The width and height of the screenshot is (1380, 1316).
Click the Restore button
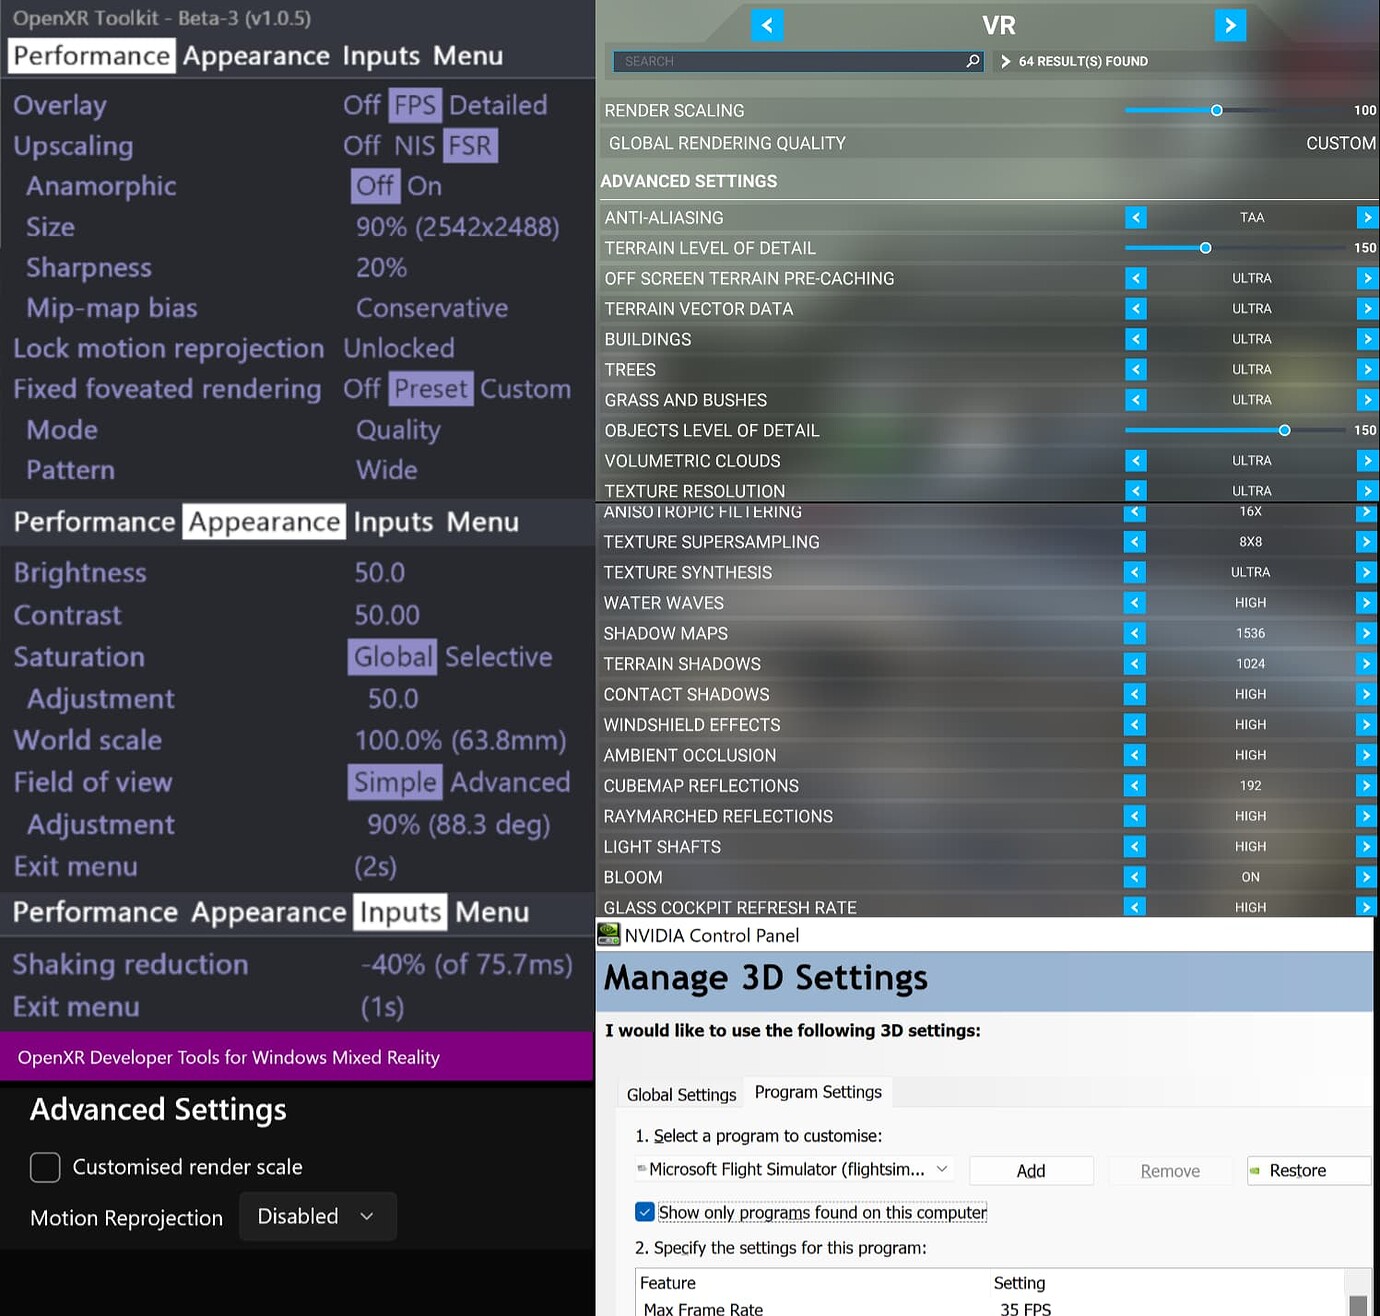tap(1307, 1170)
